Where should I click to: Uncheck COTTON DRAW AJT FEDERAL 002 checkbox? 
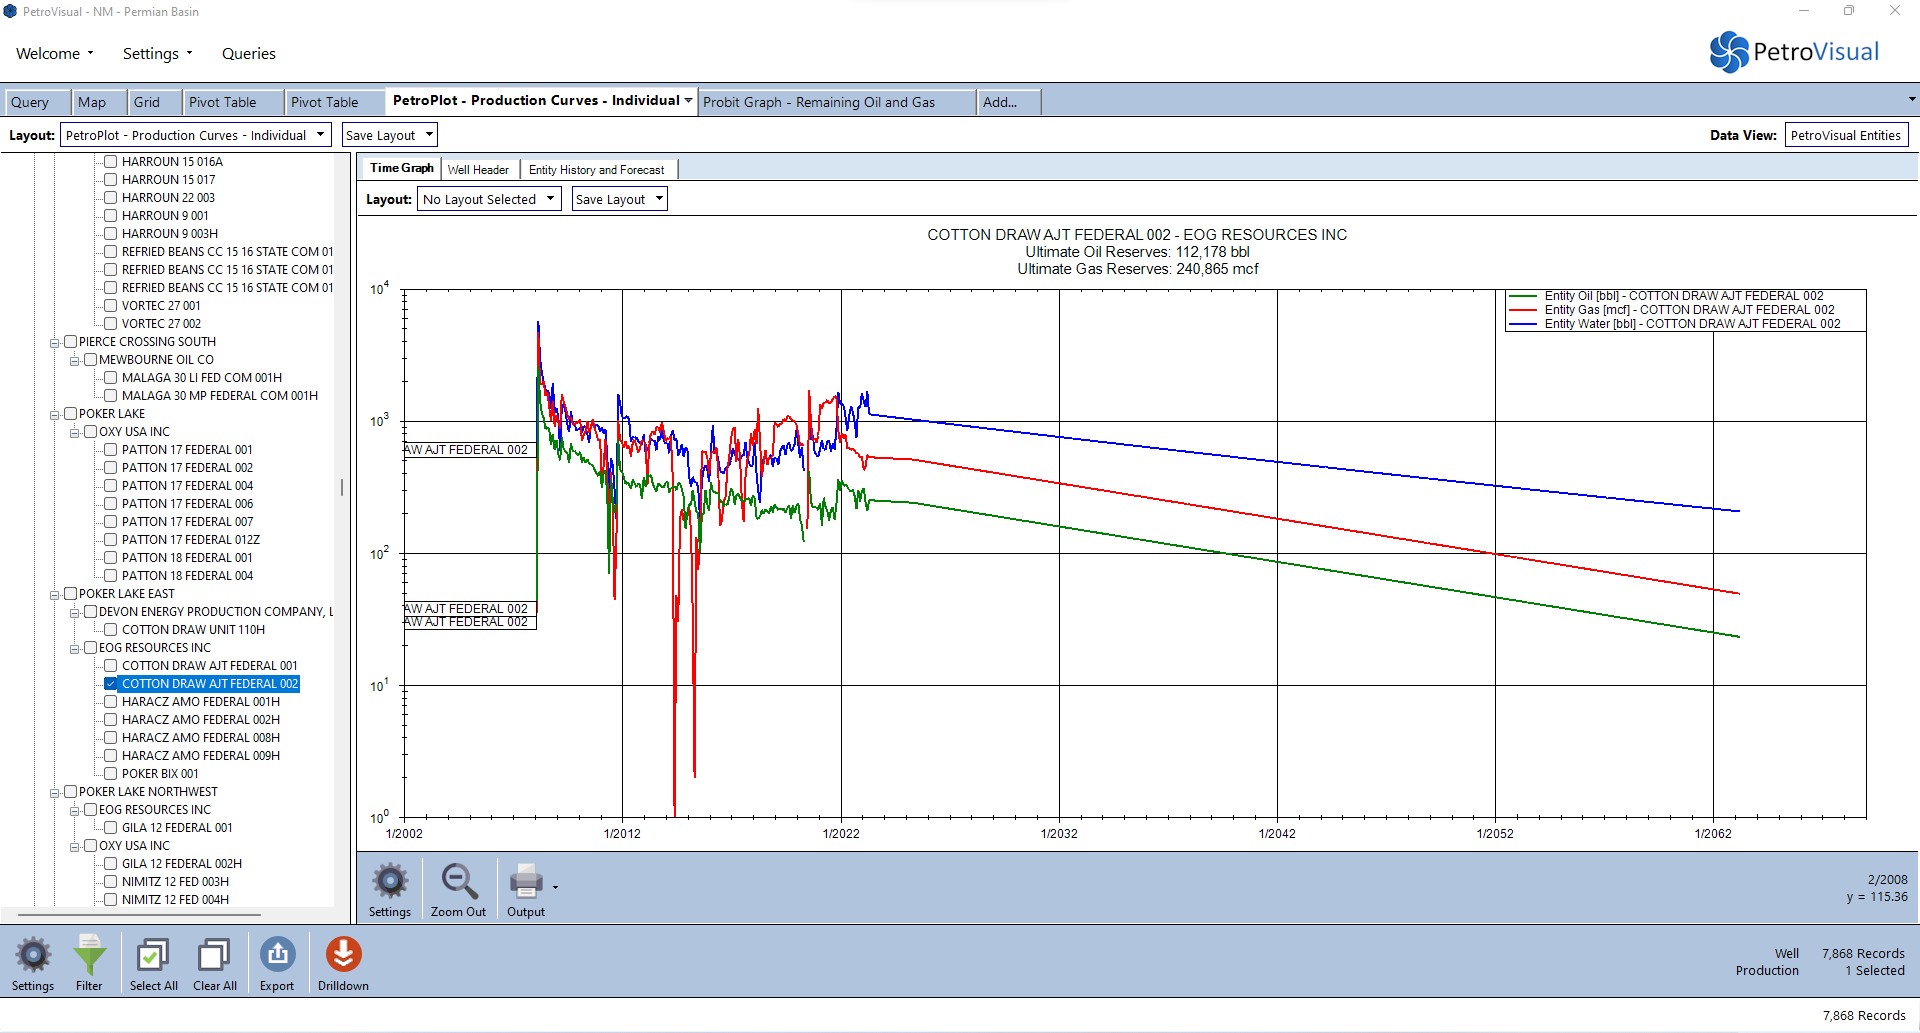pyautogui.click(x=111, y=684)
